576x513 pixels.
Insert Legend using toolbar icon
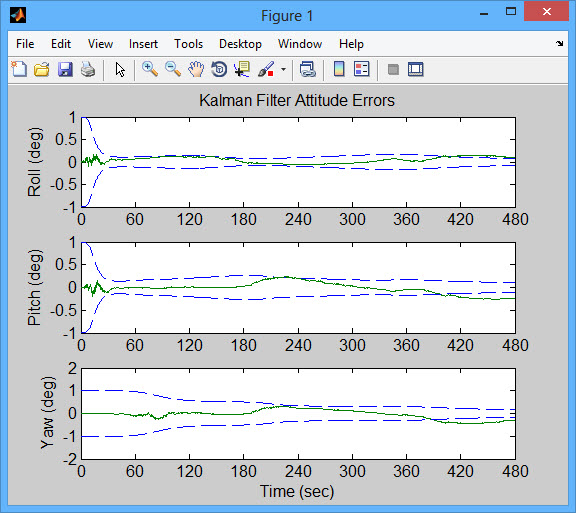361,69
